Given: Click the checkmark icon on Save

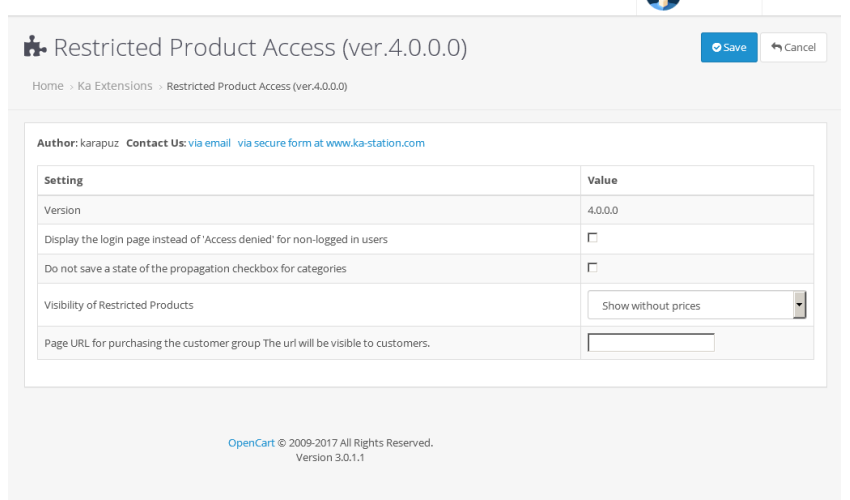Looking at the screenshot, I should 716,48.
